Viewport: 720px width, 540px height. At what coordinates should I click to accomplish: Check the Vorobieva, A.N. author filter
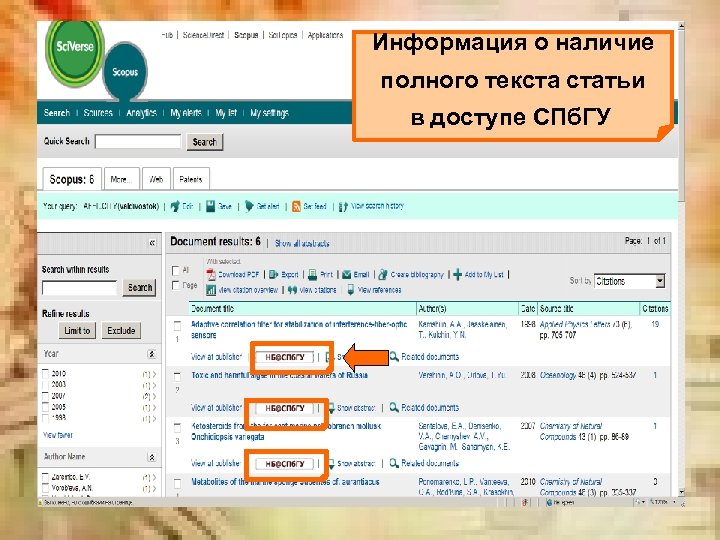45,488
